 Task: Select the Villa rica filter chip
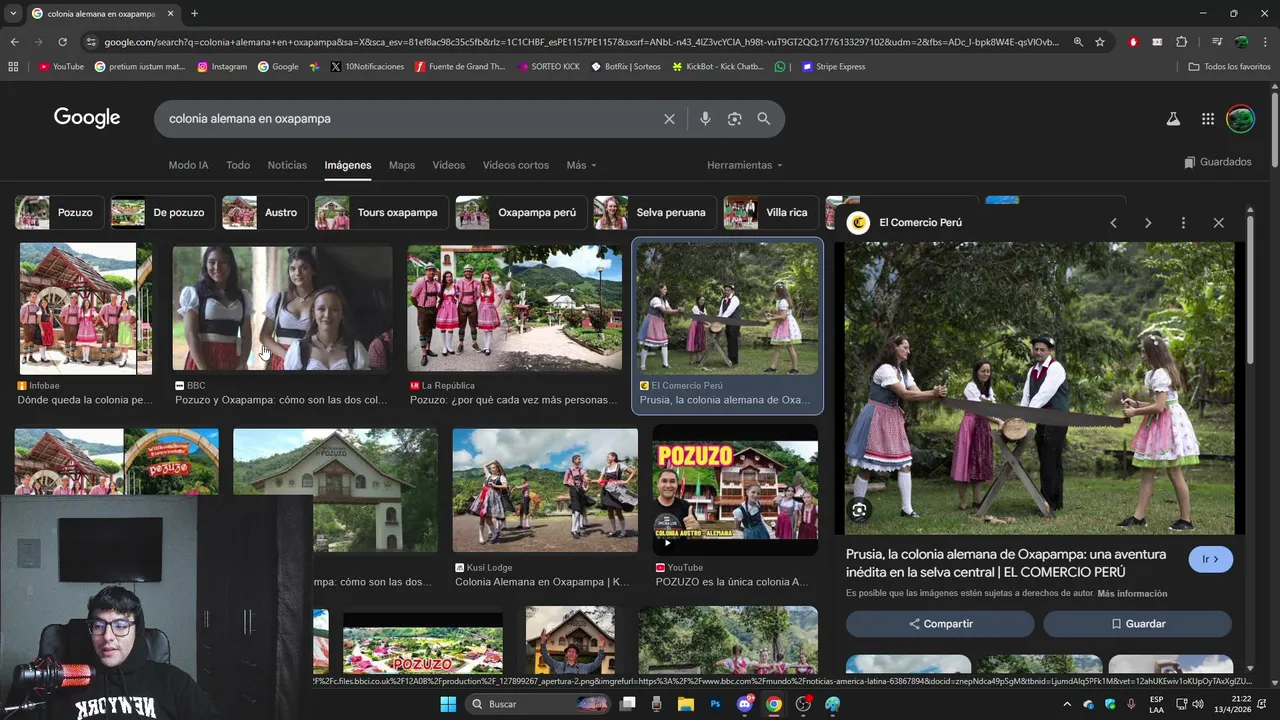click(770, 212)
